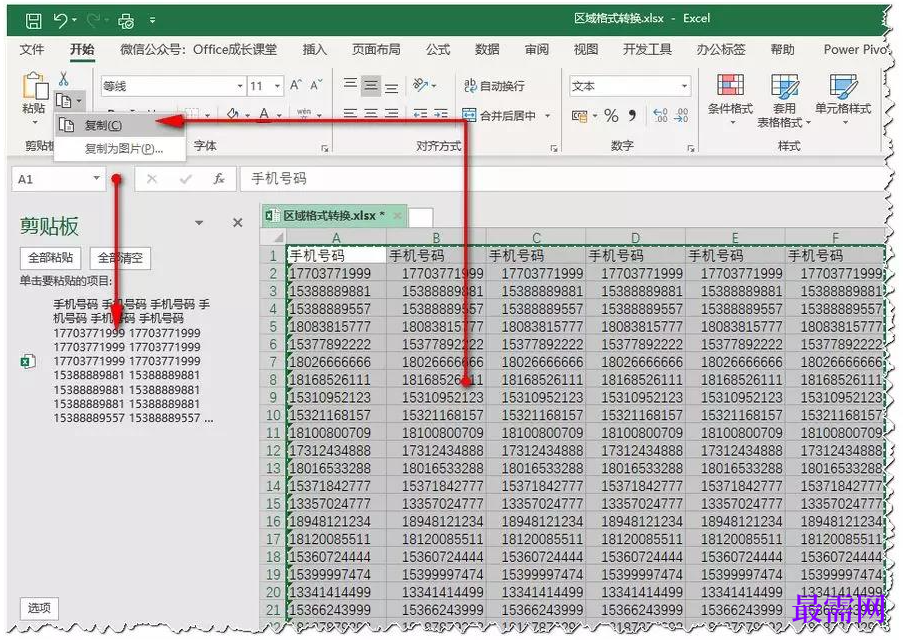Open the 办公标签 ribbon tab

tap(721, 50)
